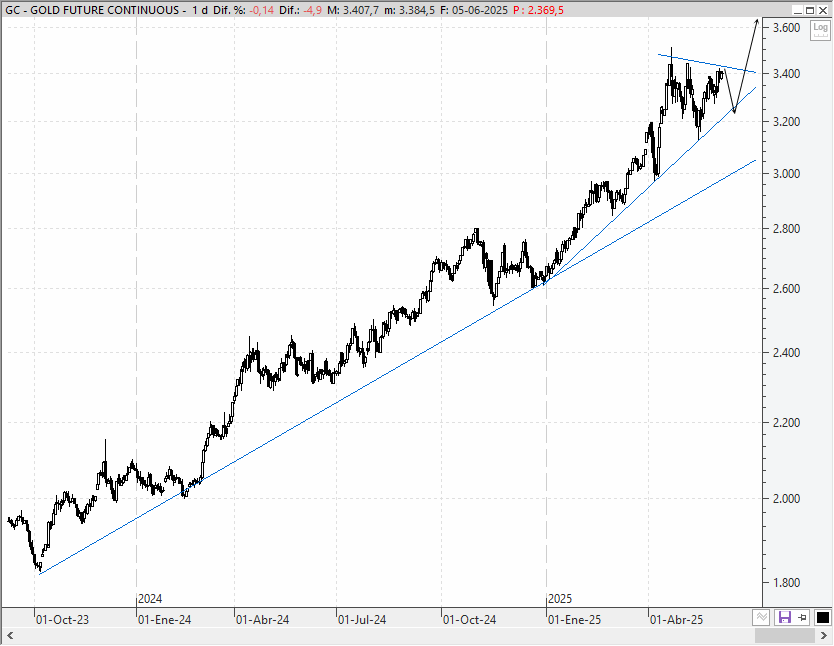
Task: Click the double chevron collapse icon
Action: point(762,618)
